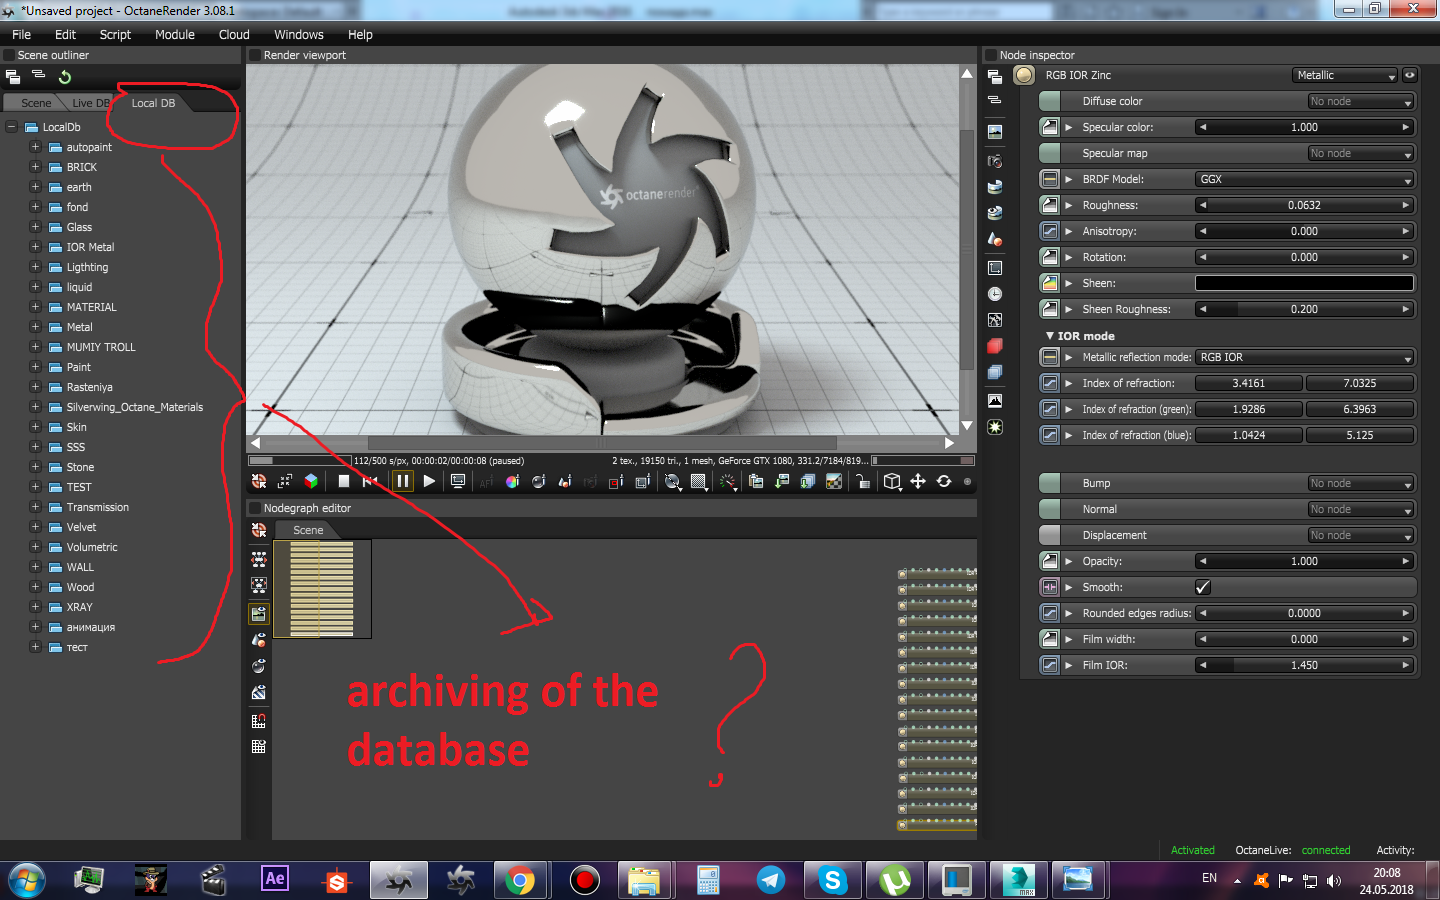Click the Roughness node-type icon

pyautogui.click(x=1049, y=205)
